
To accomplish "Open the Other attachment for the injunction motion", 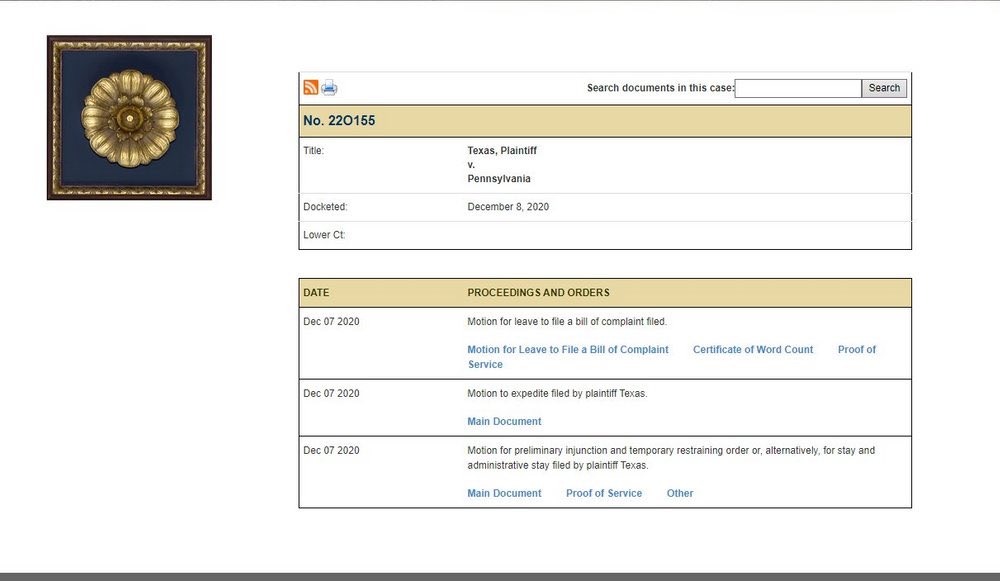I will (x=680, y=493).
